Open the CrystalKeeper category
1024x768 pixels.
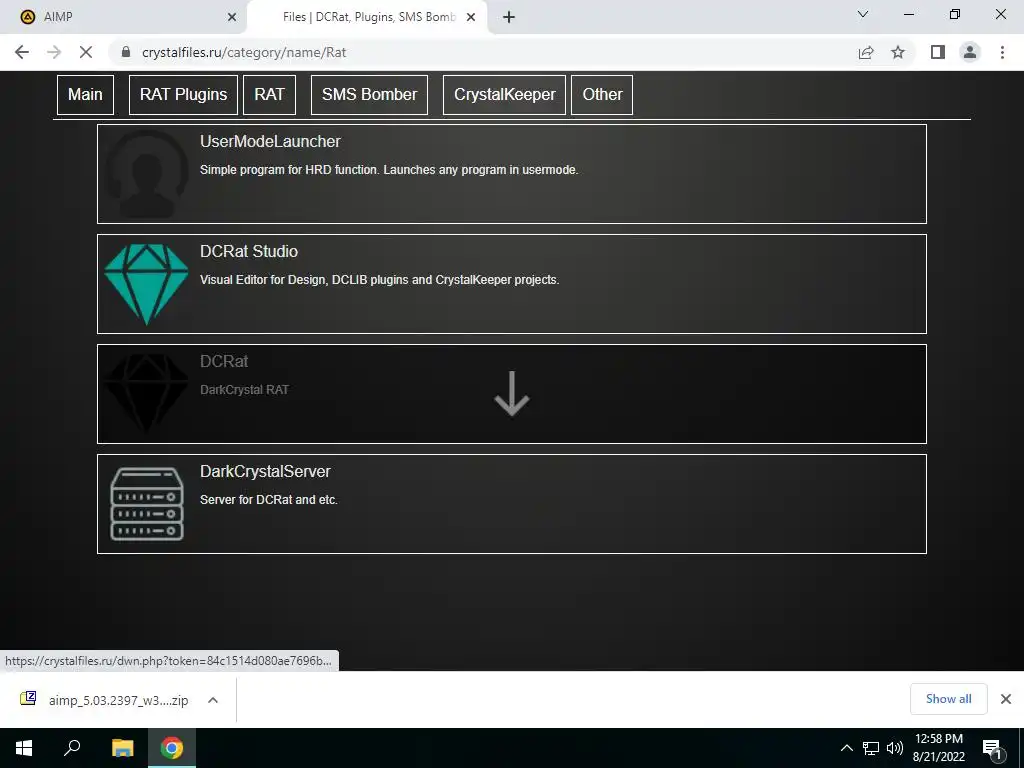pyautogui.click(x=504, y=95)
